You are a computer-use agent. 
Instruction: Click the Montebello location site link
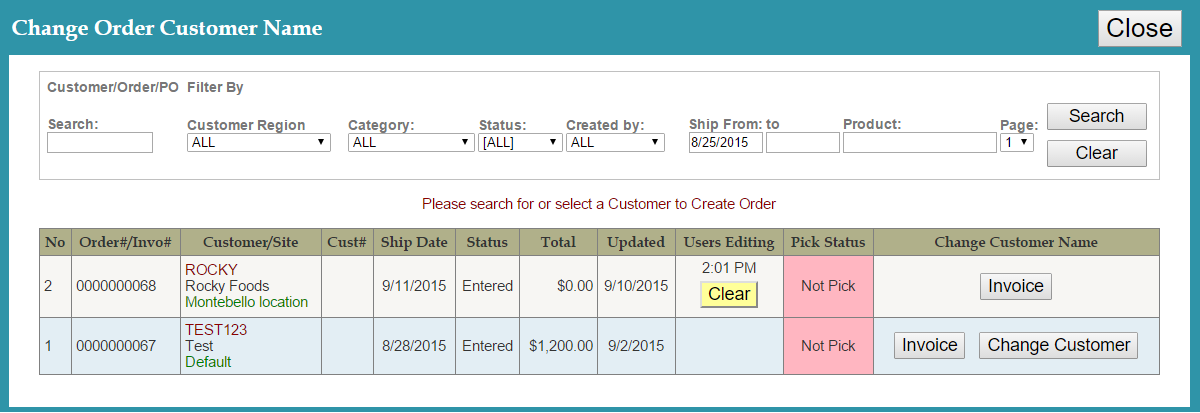click(246, 302)
